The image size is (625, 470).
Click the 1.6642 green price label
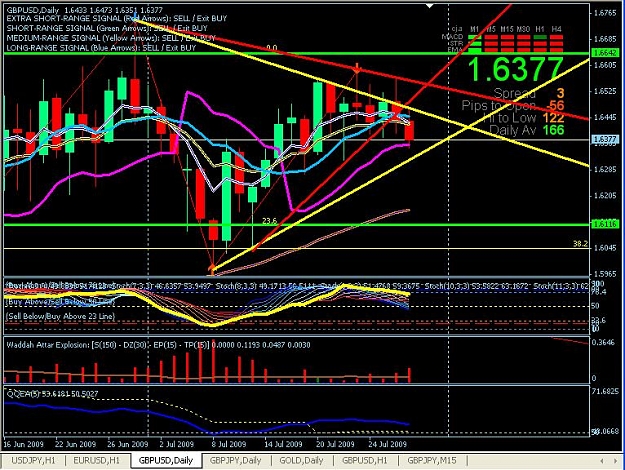[x=605, y=53]
